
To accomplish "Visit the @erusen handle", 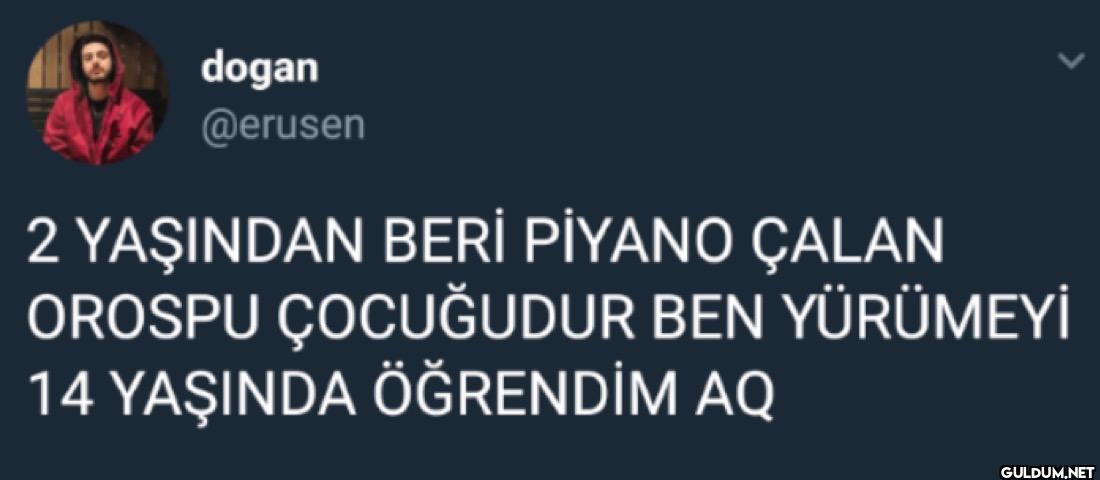I will click(x=283, y=126).
